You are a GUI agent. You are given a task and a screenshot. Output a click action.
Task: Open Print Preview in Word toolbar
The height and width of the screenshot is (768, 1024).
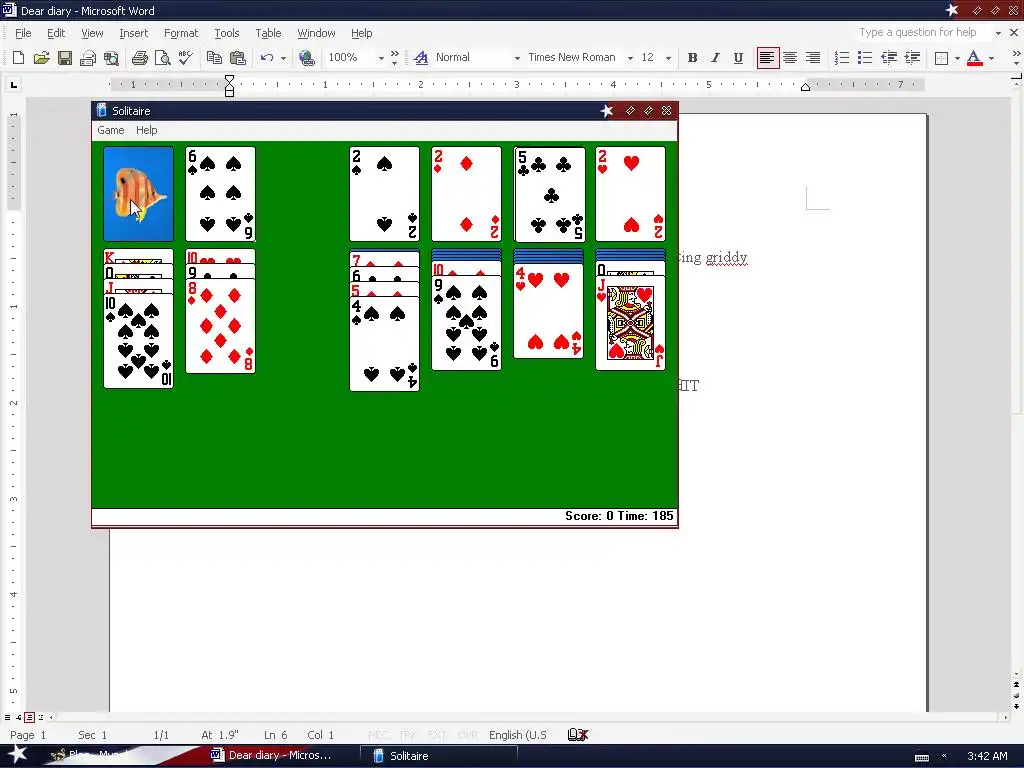163,58
